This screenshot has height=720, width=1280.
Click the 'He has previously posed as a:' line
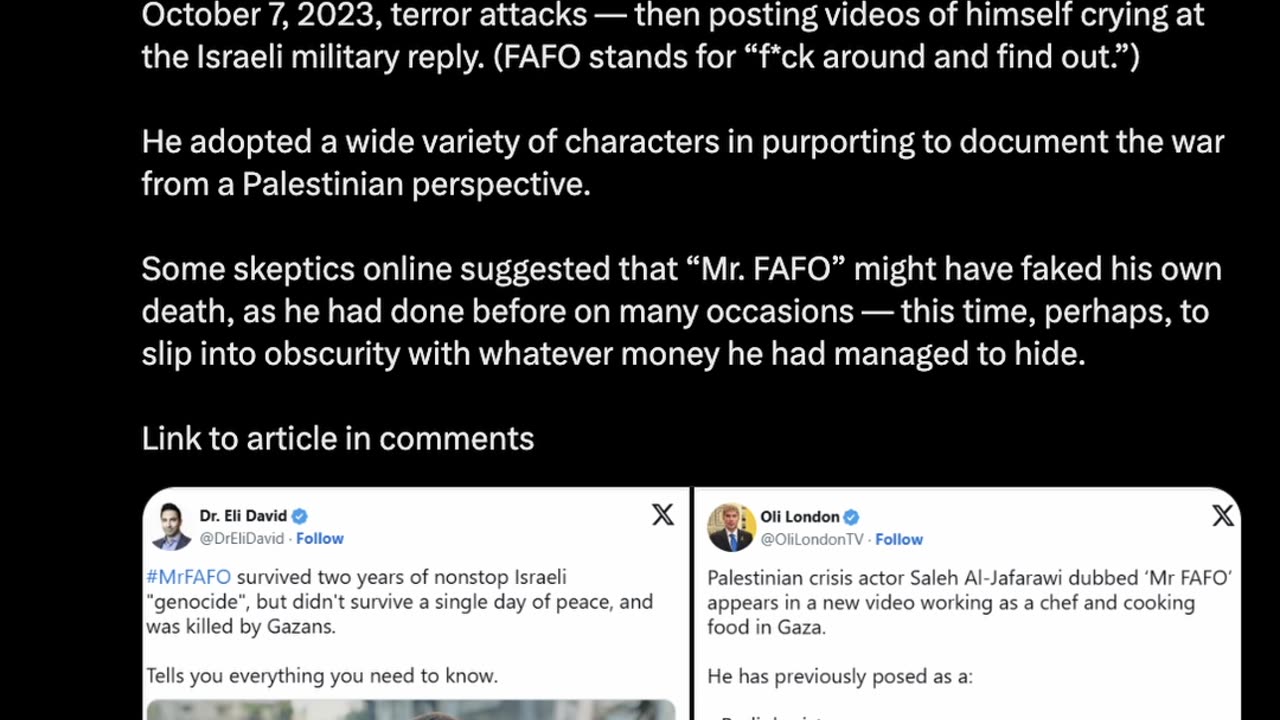coord(840,677)
